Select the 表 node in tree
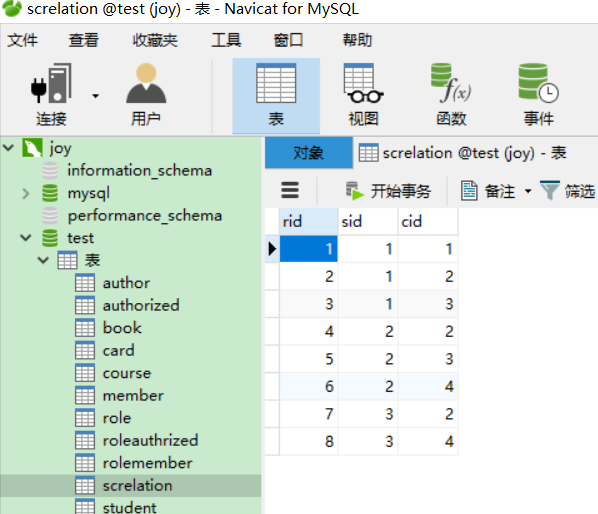Viewport: 598px width, 514px height. [92, 260]
